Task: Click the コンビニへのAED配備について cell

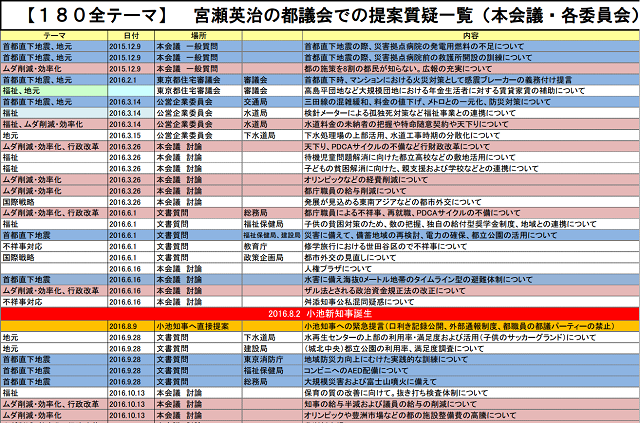Action: pyautogui.click(x=471, y=370)
